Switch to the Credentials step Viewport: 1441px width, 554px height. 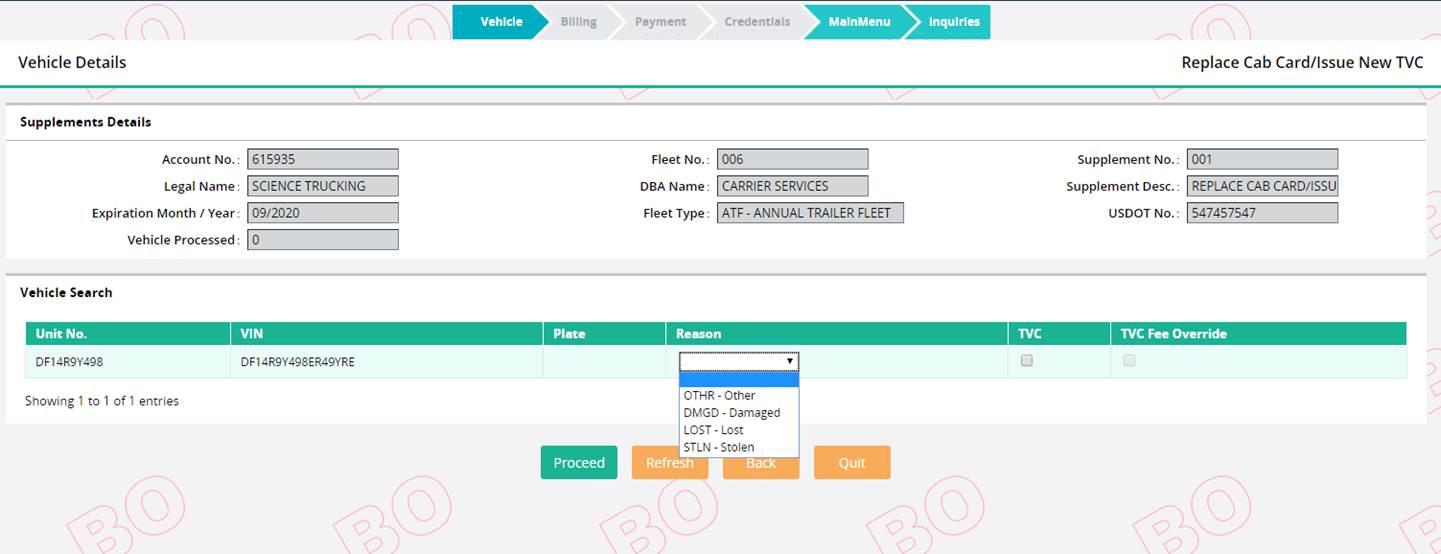click(756, 22)
